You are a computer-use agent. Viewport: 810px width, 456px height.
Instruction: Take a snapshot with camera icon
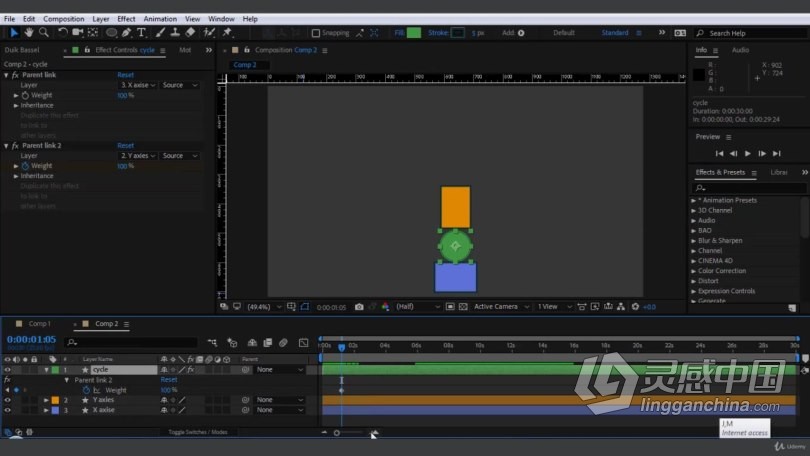359,307
